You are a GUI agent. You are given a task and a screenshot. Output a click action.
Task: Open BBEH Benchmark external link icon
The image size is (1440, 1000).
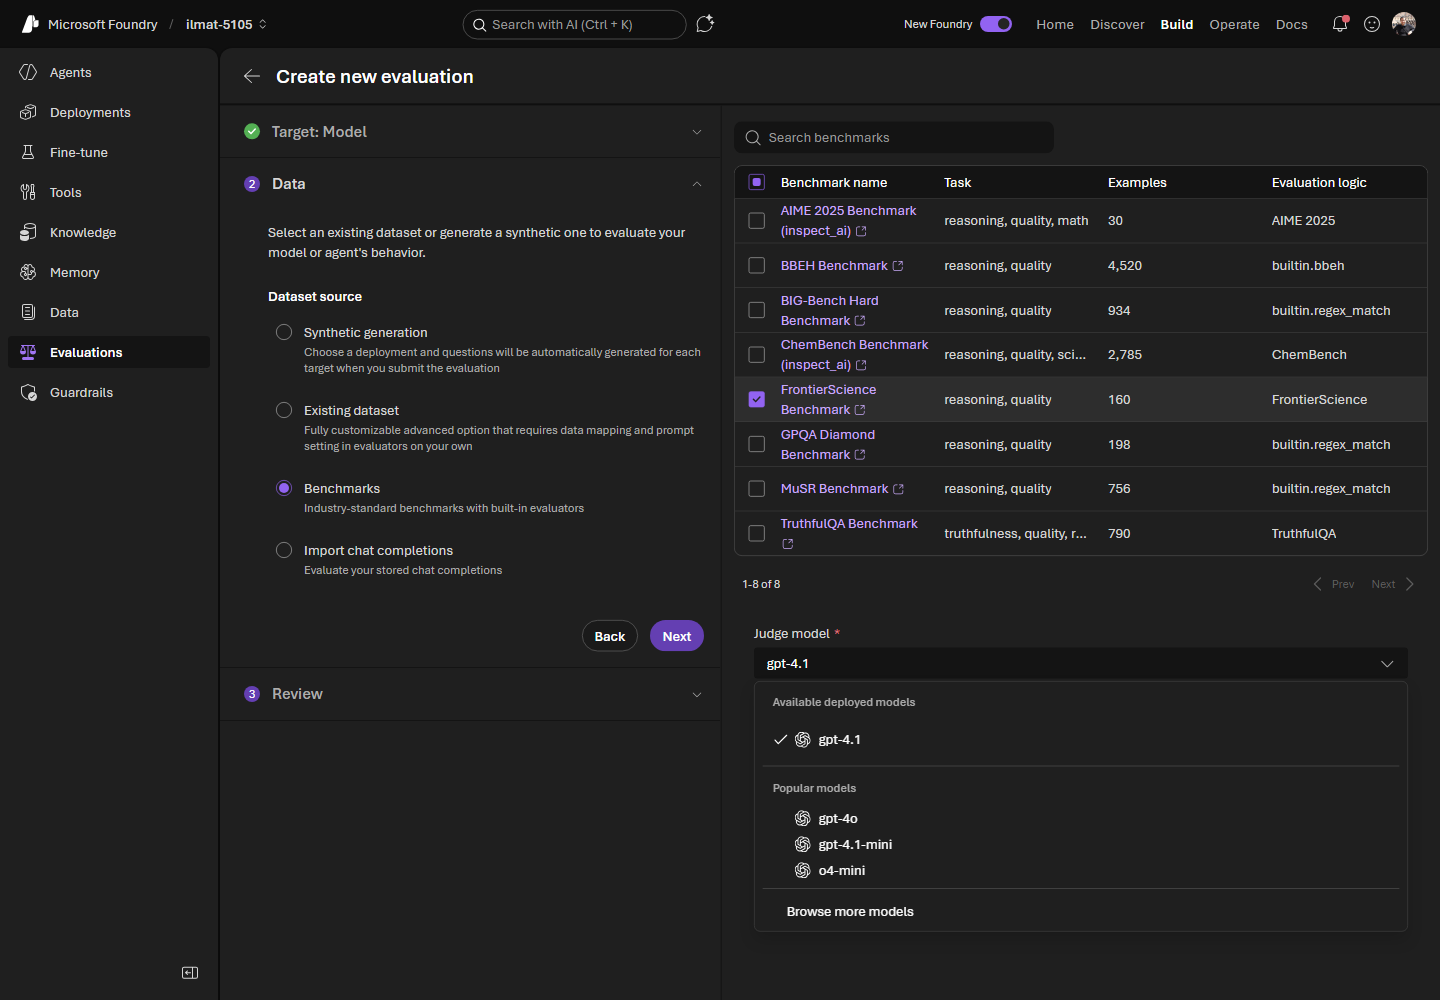point(898,266)
